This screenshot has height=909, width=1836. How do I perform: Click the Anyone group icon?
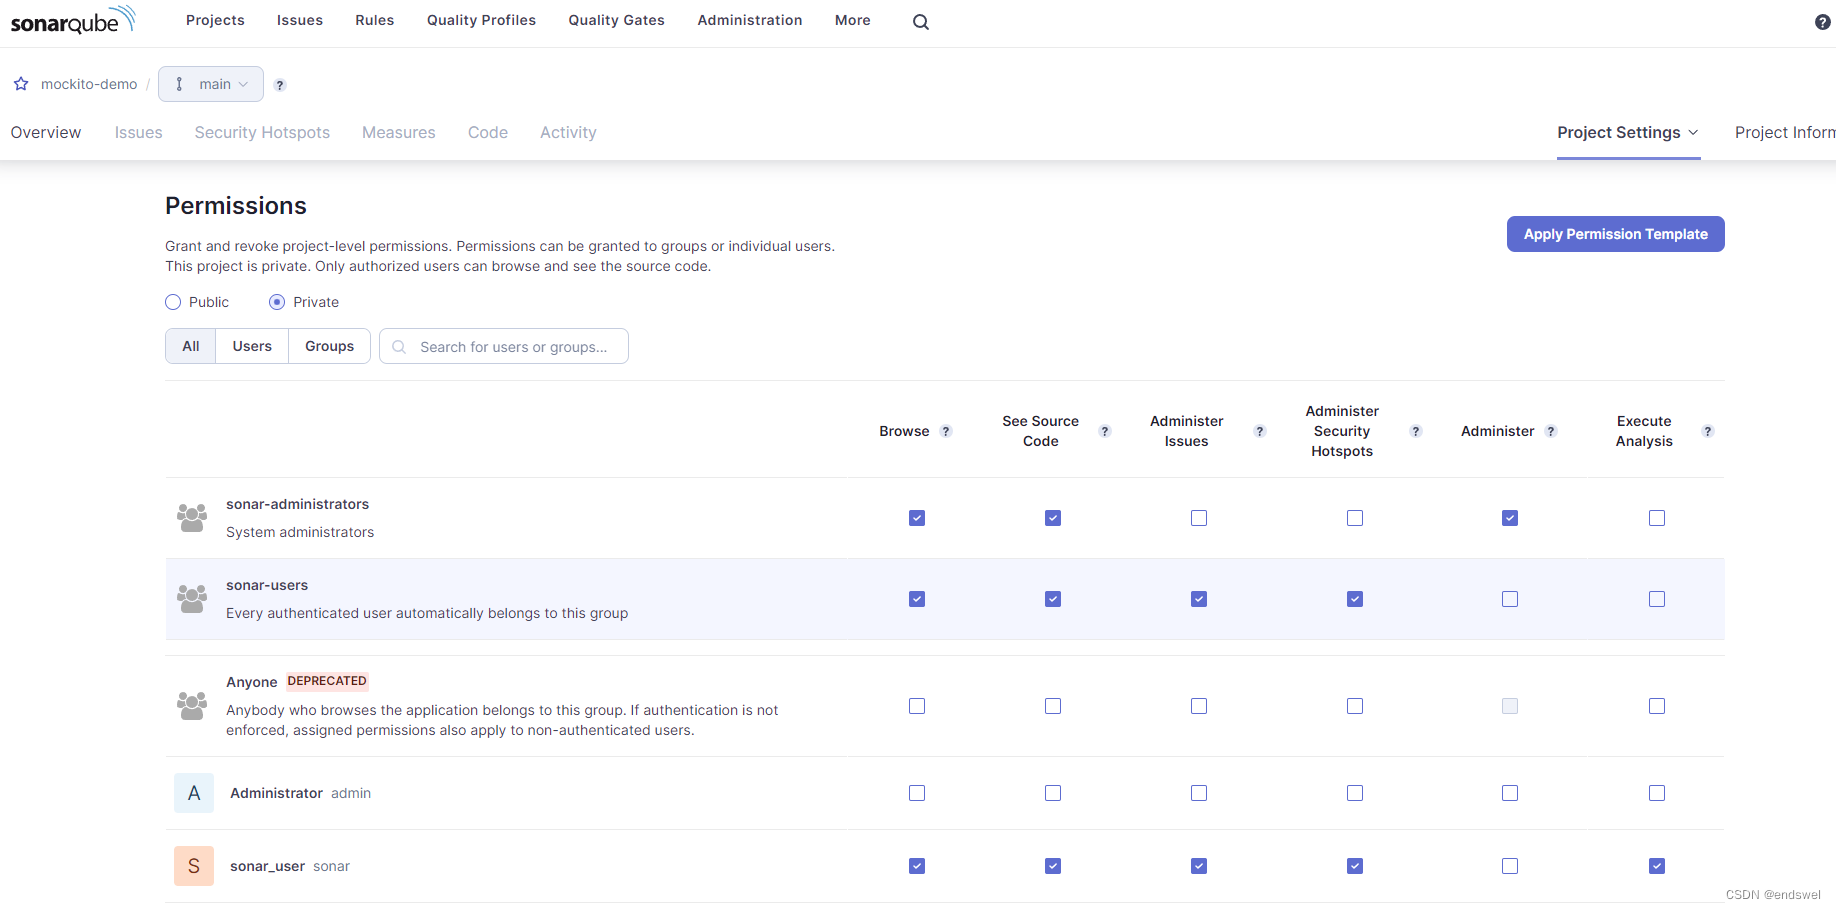pyautogui.click(x=192, y=706)
